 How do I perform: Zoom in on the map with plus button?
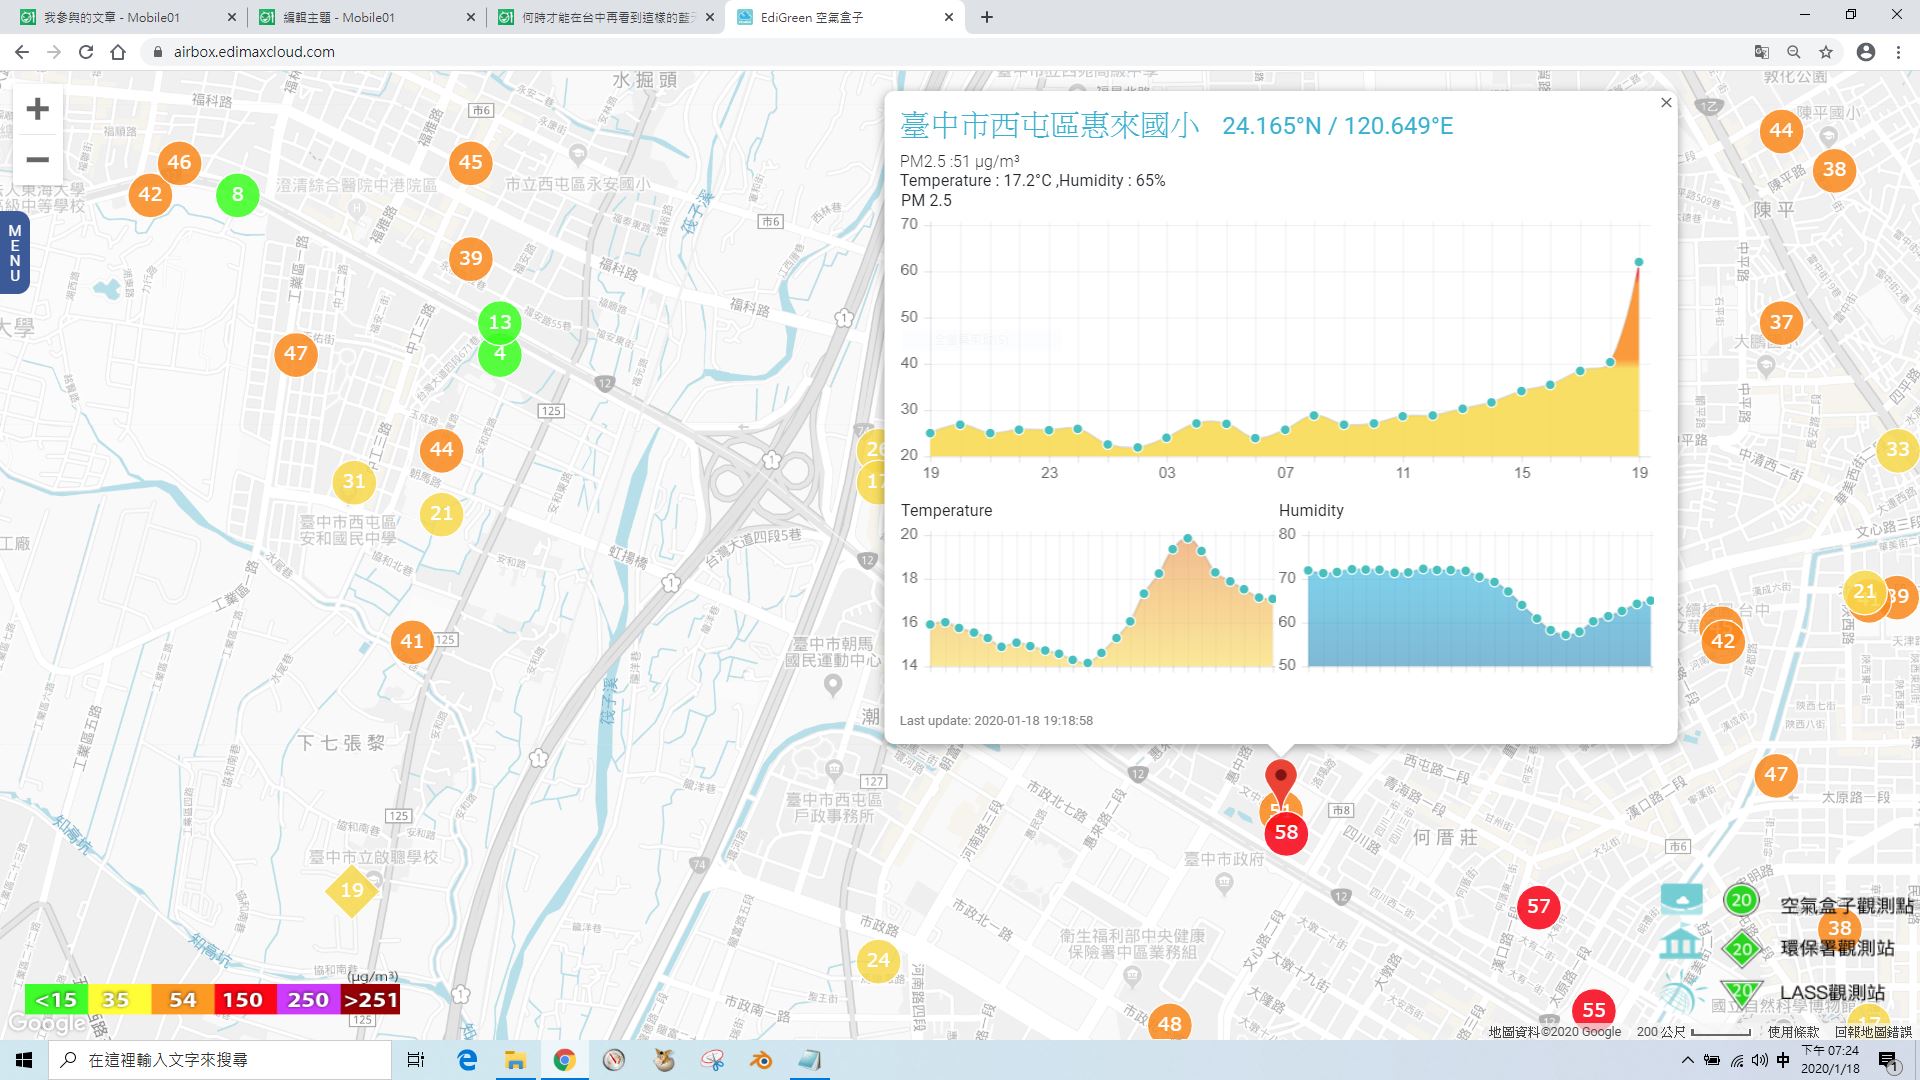[x=38, y=108]
